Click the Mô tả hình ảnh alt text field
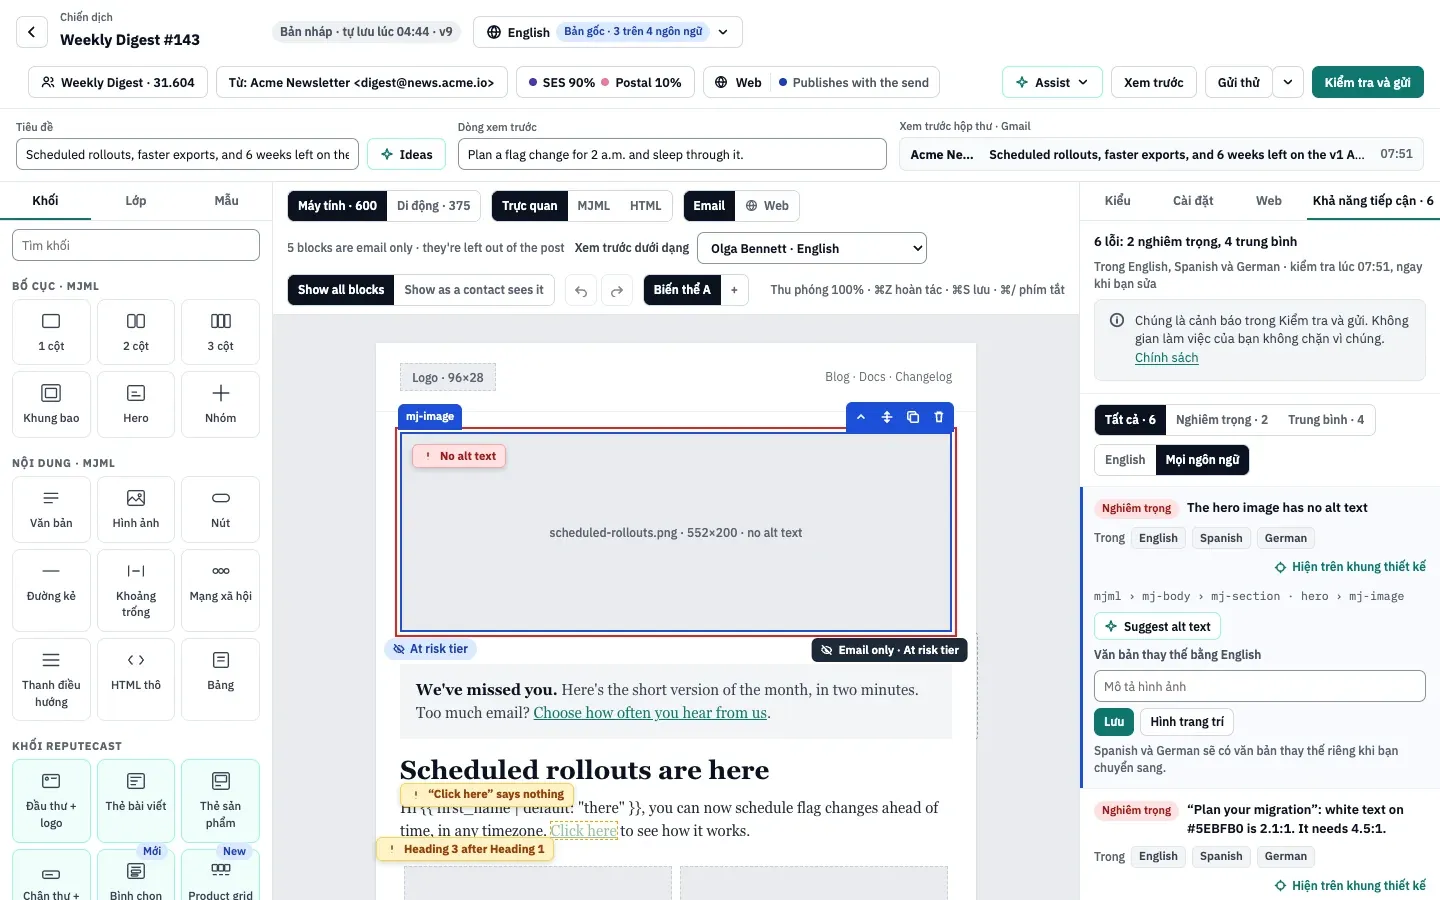Screen dimensions: 1440x900 coord(1260,686)
